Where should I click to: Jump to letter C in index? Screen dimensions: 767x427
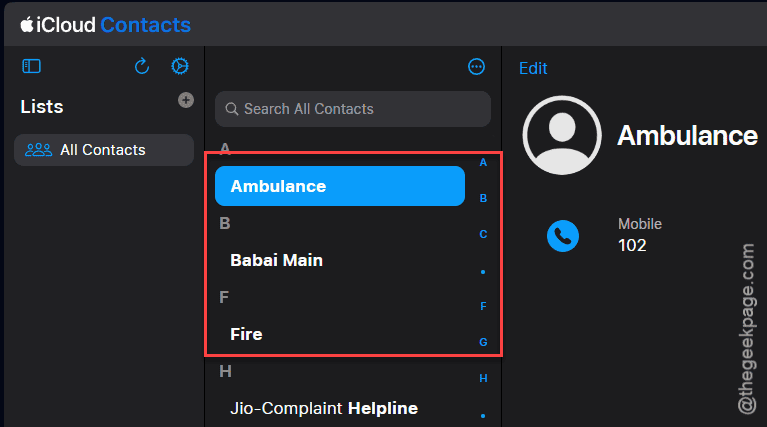click(x=483, y=234)
